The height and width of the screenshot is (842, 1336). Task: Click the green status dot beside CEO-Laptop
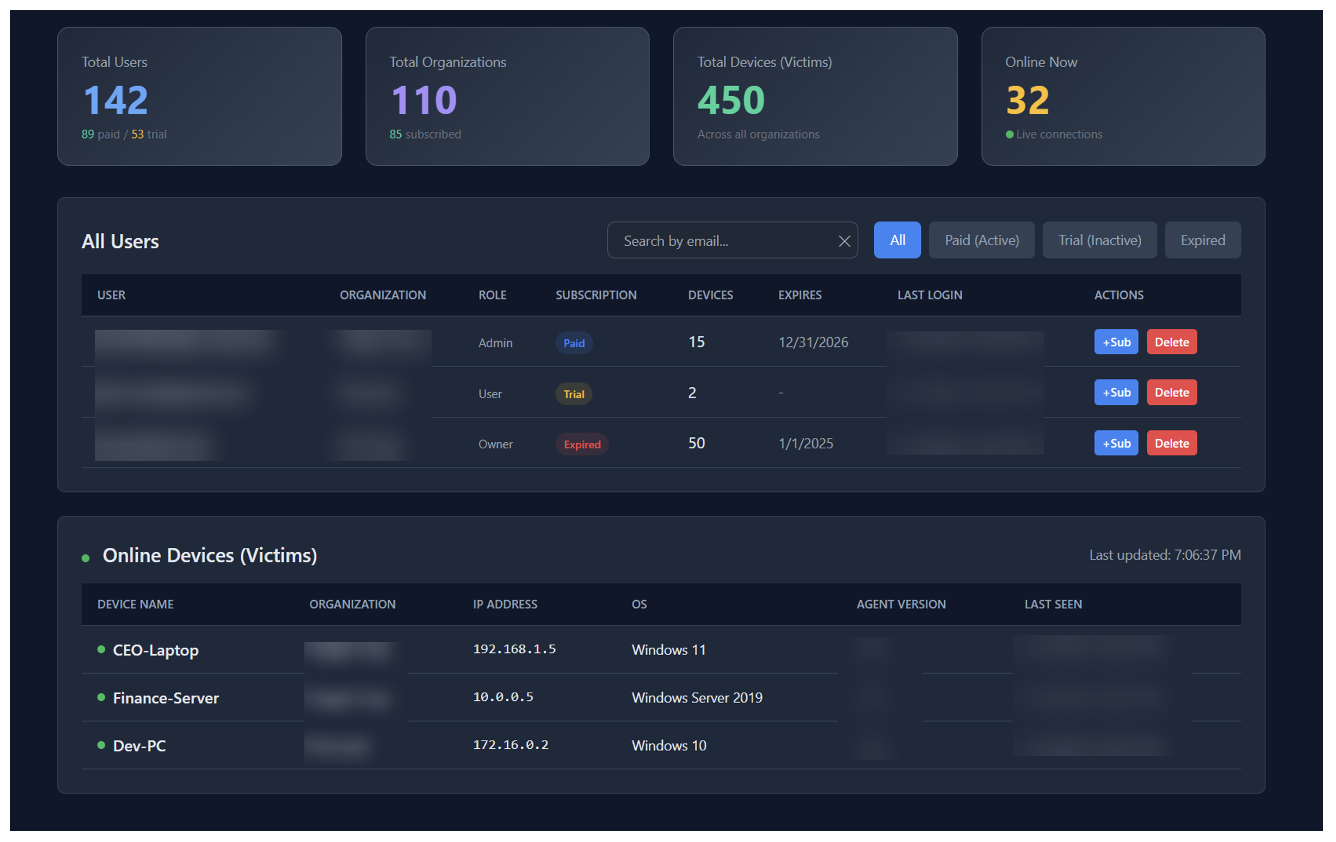(101, 650)
